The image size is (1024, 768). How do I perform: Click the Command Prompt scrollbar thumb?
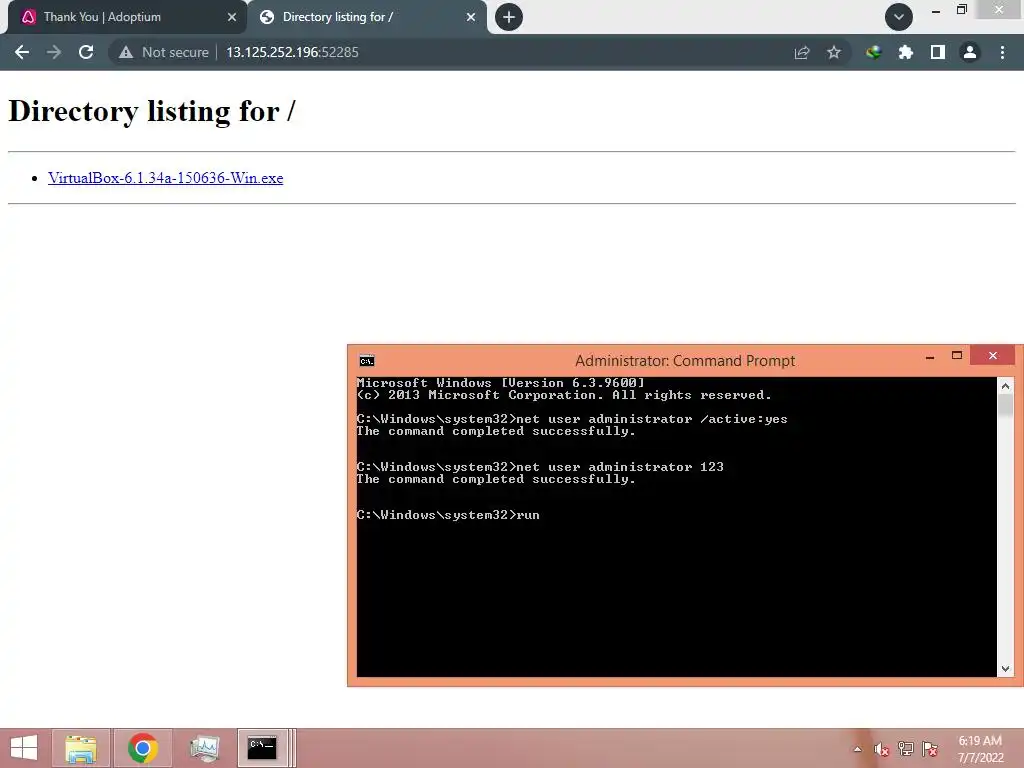coord(1005,406)
